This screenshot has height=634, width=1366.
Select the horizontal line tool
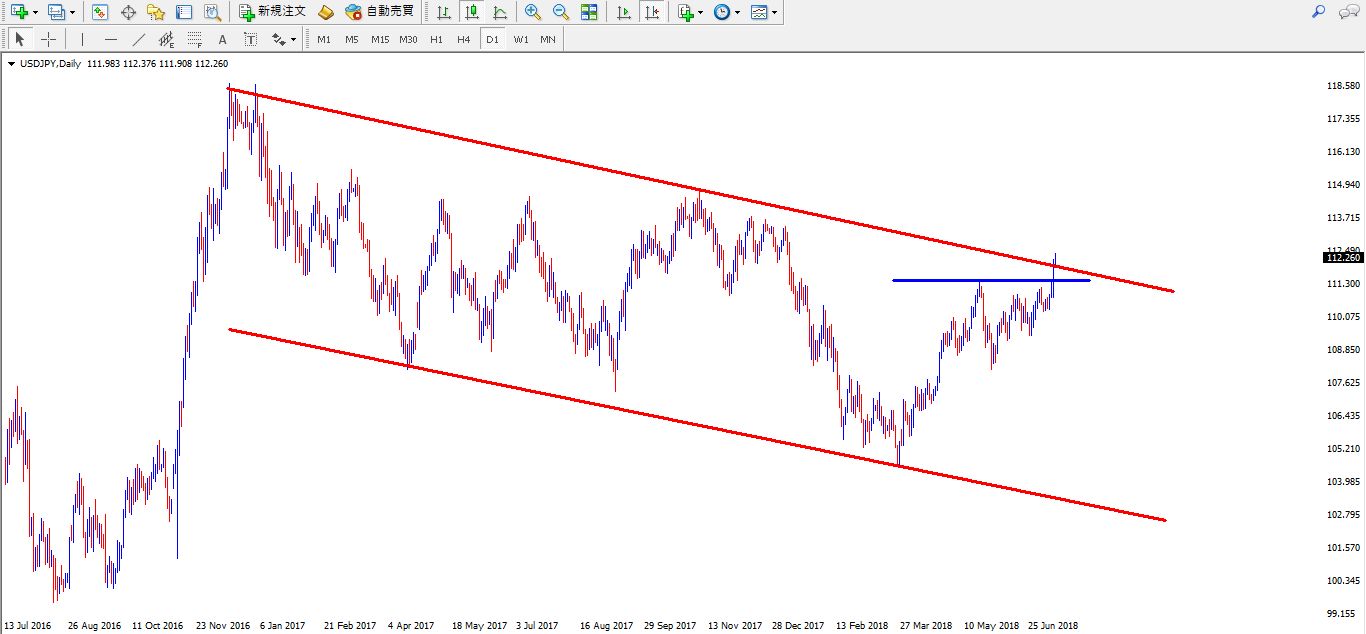pyautogui.click(x=110, y=39)
